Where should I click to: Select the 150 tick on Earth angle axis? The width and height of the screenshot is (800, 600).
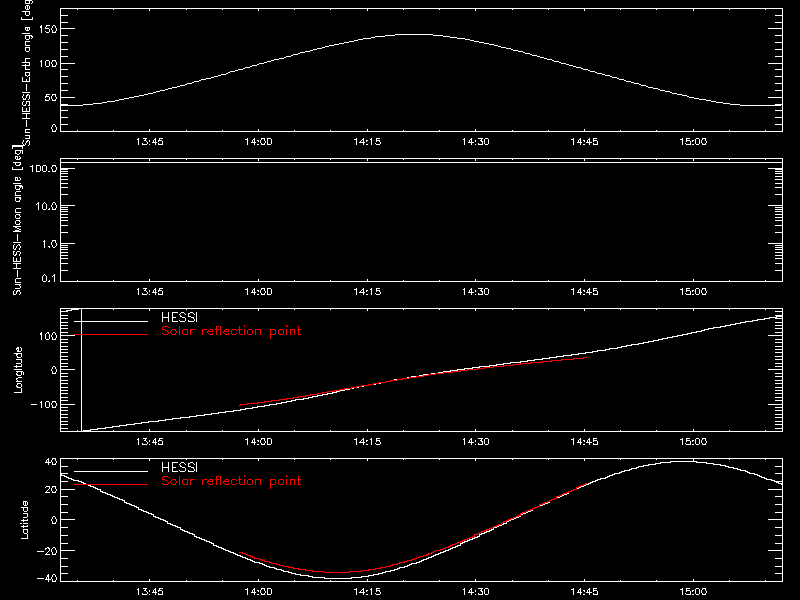47,29
